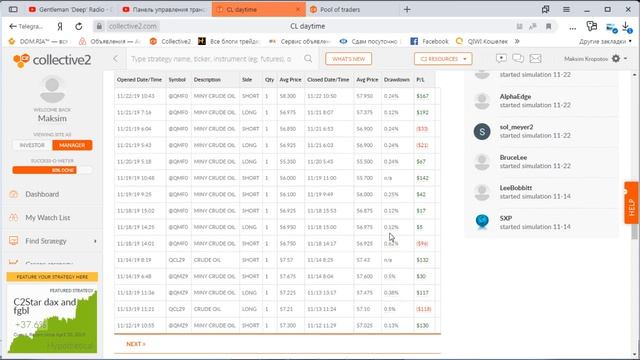Open the settings gear next to Maksim Kropotov

pyautogui.click(x=616, y=58)
